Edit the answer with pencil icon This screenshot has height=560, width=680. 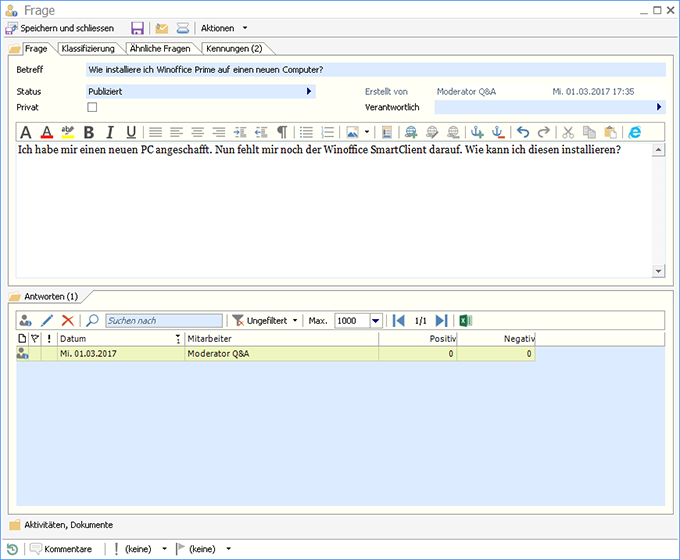coord(47,321)
